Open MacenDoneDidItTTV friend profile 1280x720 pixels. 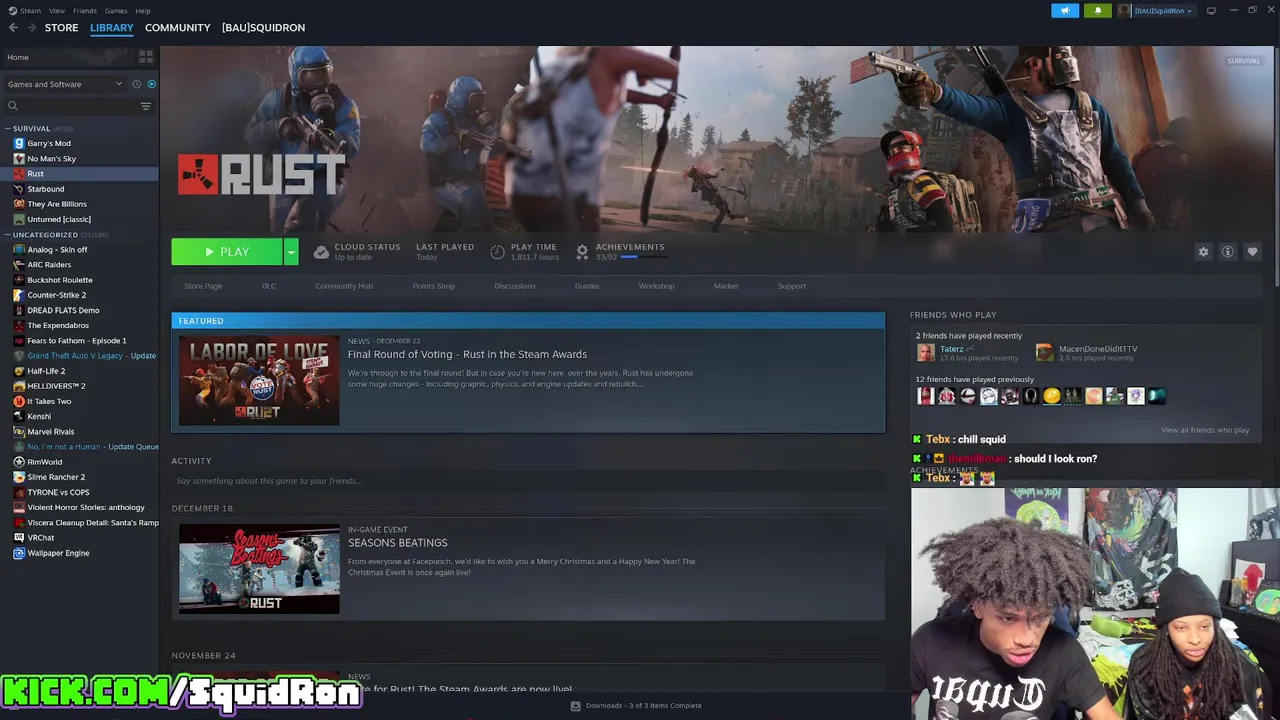pos(1098,349)
